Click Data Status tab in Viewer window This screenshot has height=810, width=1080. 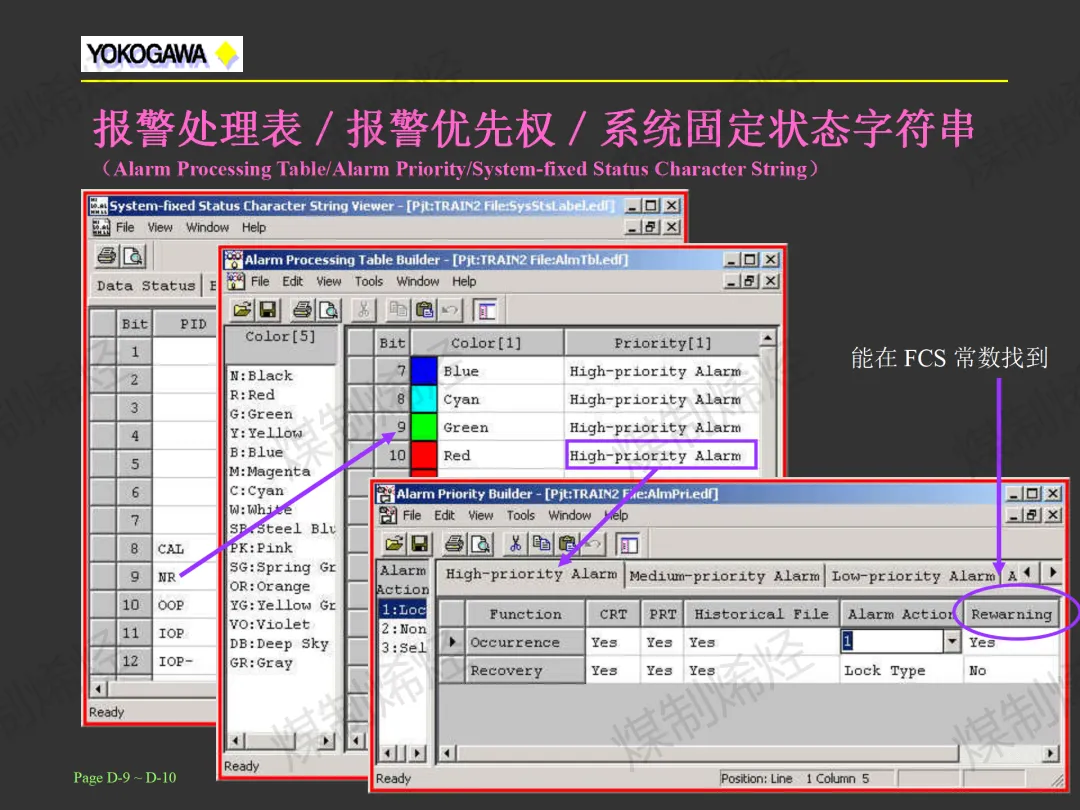pyautogui.click(x=146, y=285)
